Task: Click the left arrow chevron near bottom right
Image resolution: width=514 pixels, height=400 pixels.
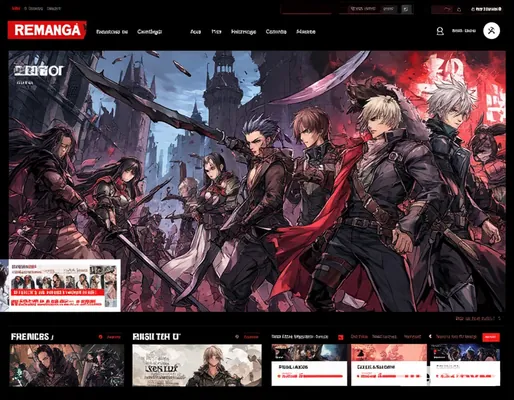Action: pos(430,337)
